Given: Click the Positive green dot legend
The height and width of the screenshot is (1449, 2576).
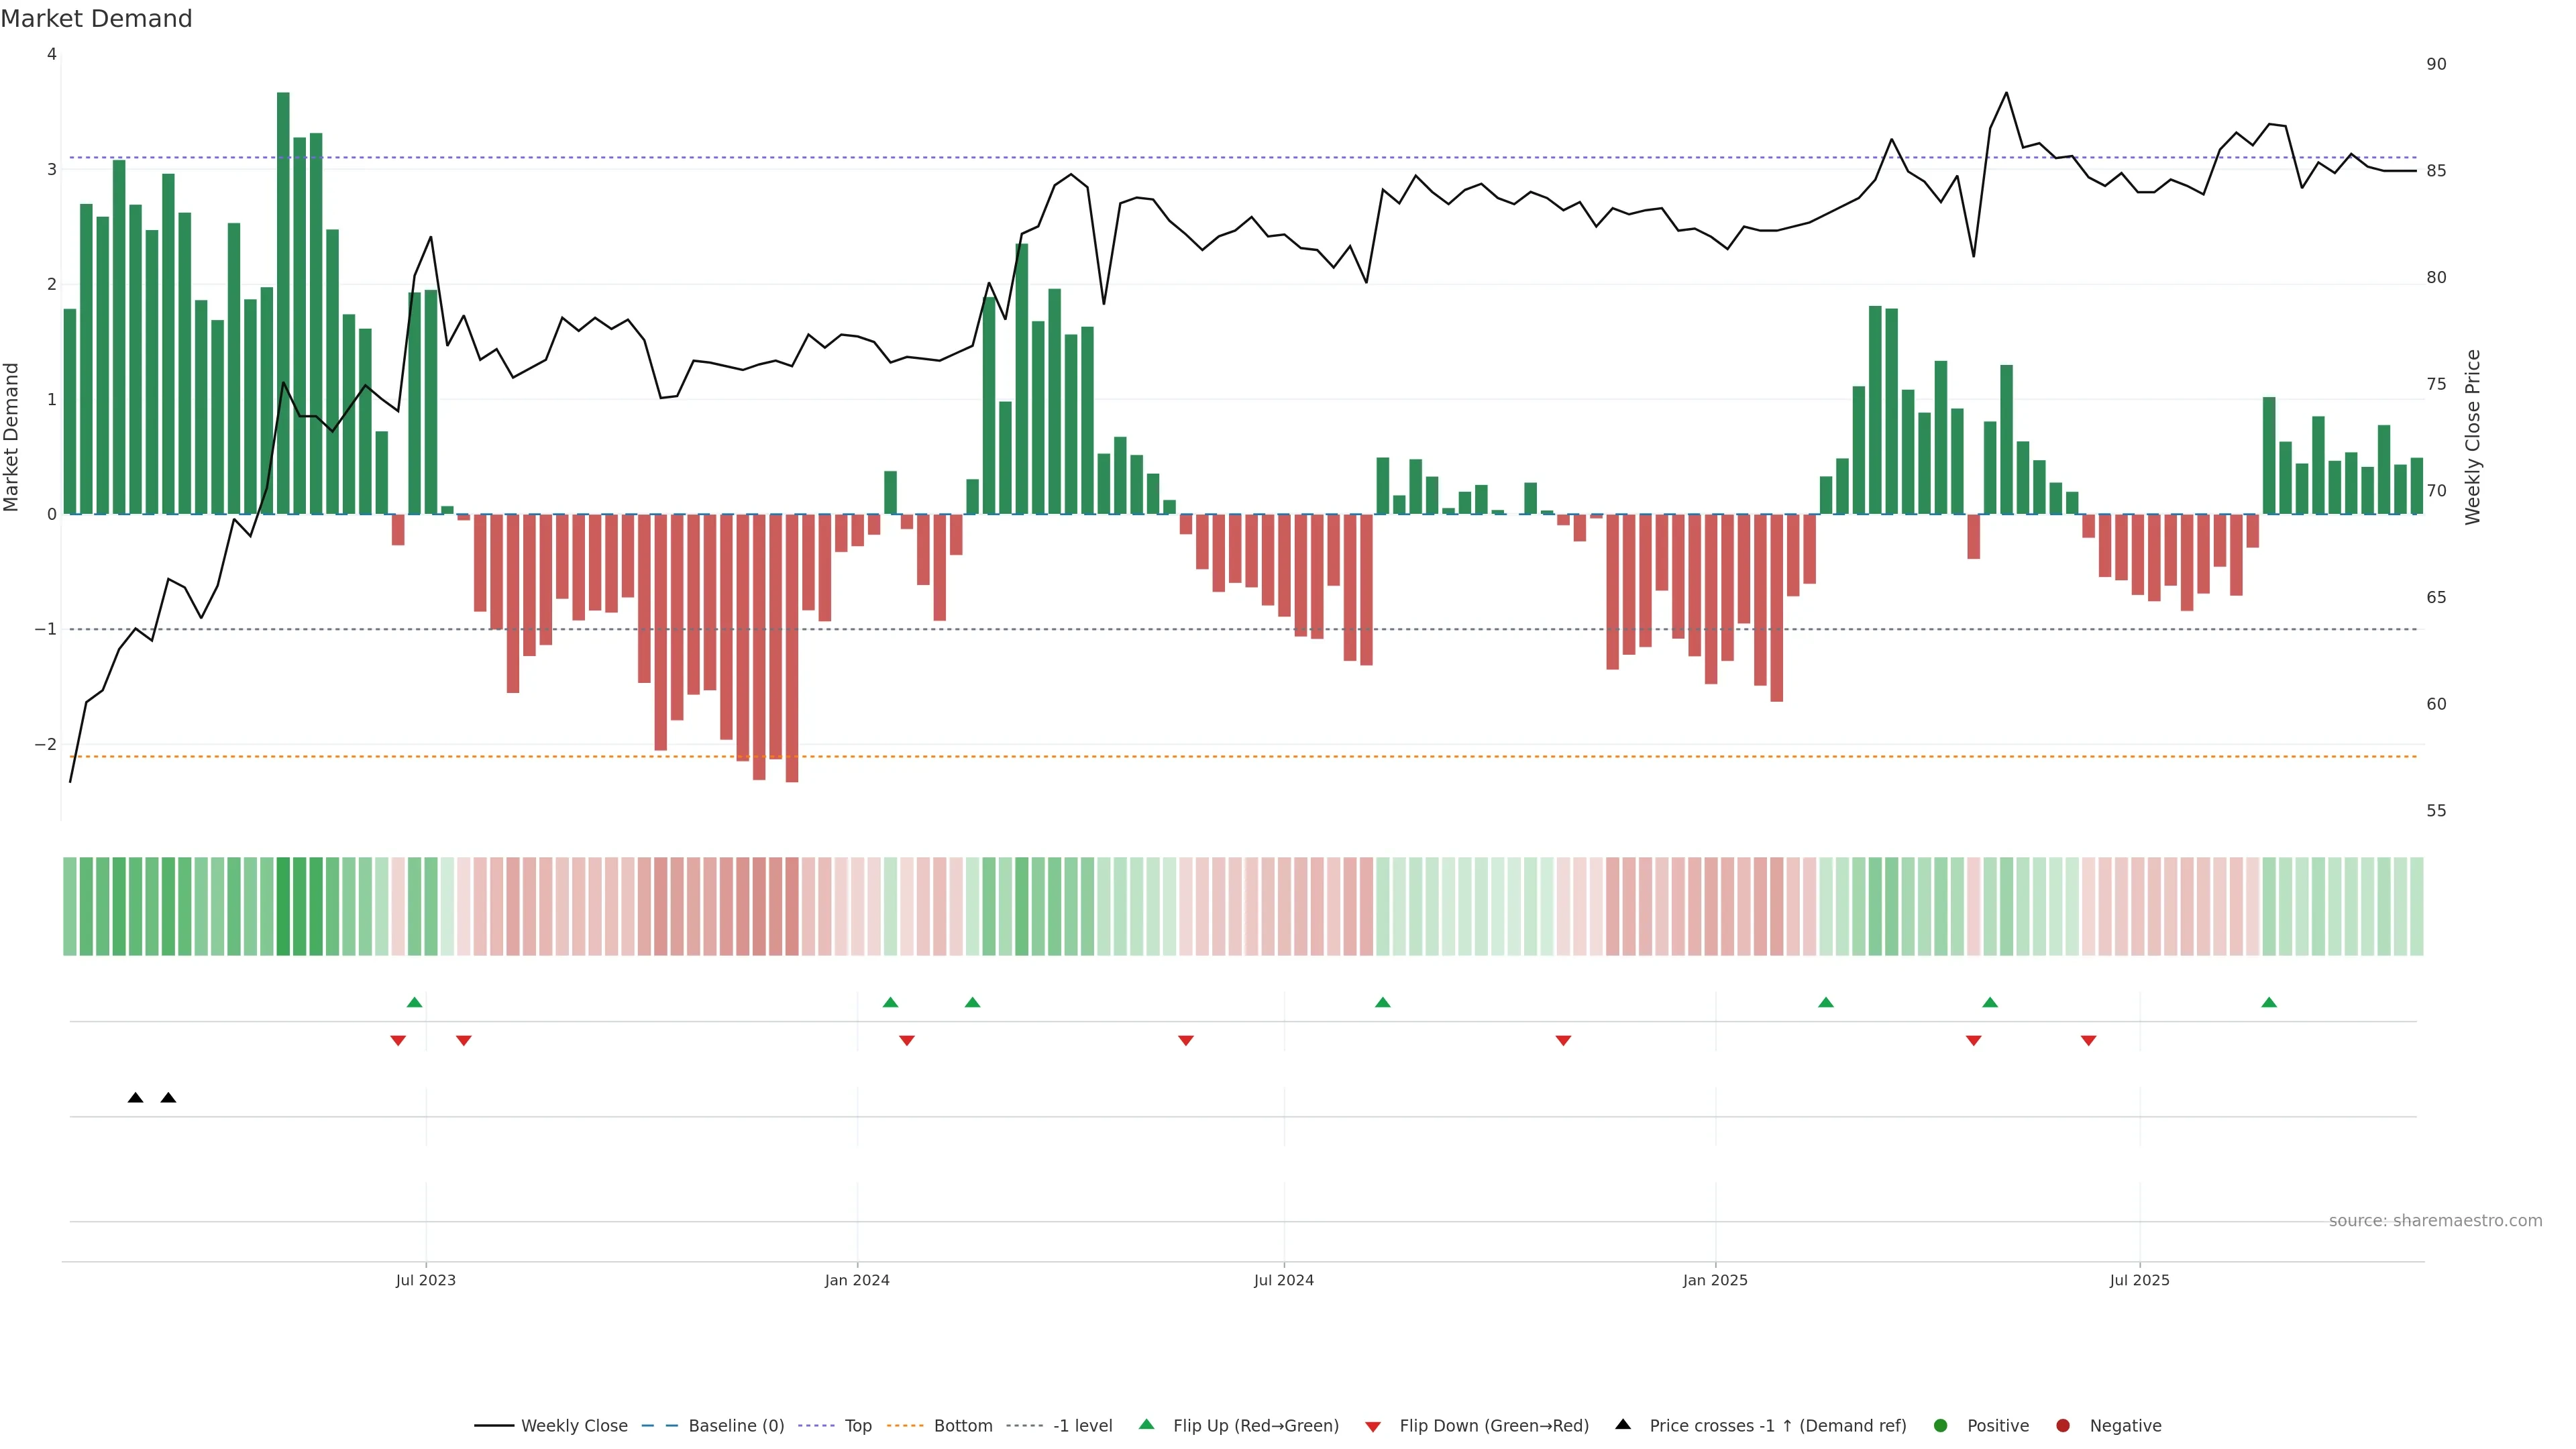Looking at the screenshot, I should (x=1941, y=1425).
